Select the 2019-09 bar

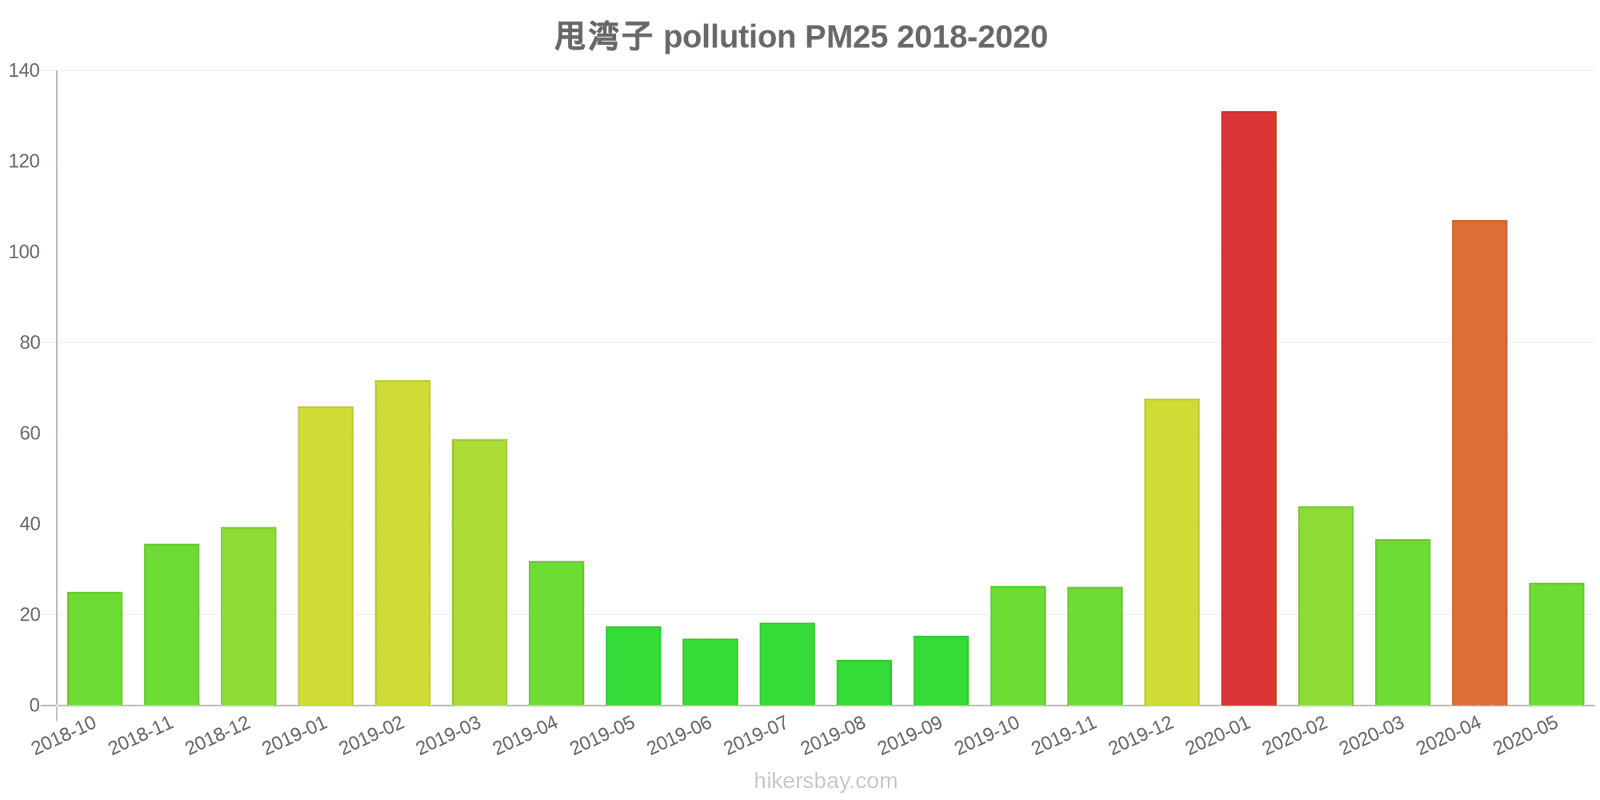point(941,671)
